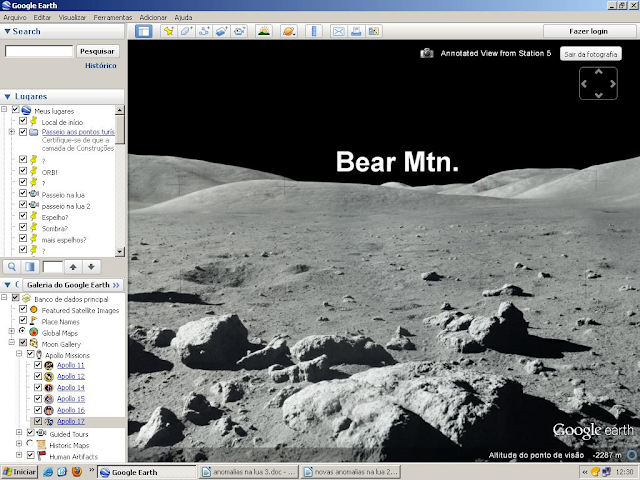Image resolution: width=640 pixels, height=480 pixels.
Task: Toggle the Apollo 16 checkbox
Action: 38,409
